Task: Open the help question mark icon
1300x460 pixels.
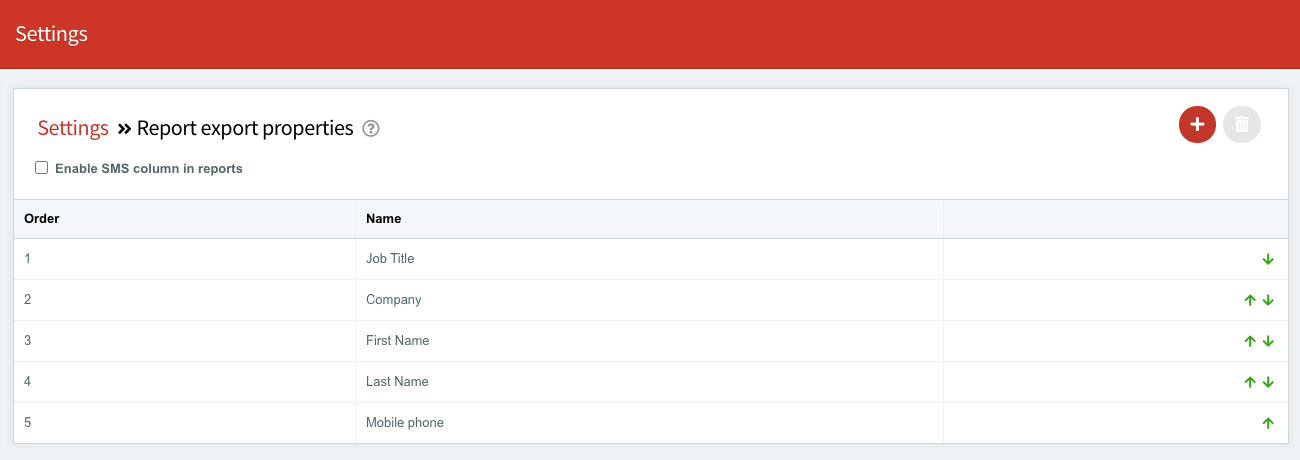Action: (371, 129)
